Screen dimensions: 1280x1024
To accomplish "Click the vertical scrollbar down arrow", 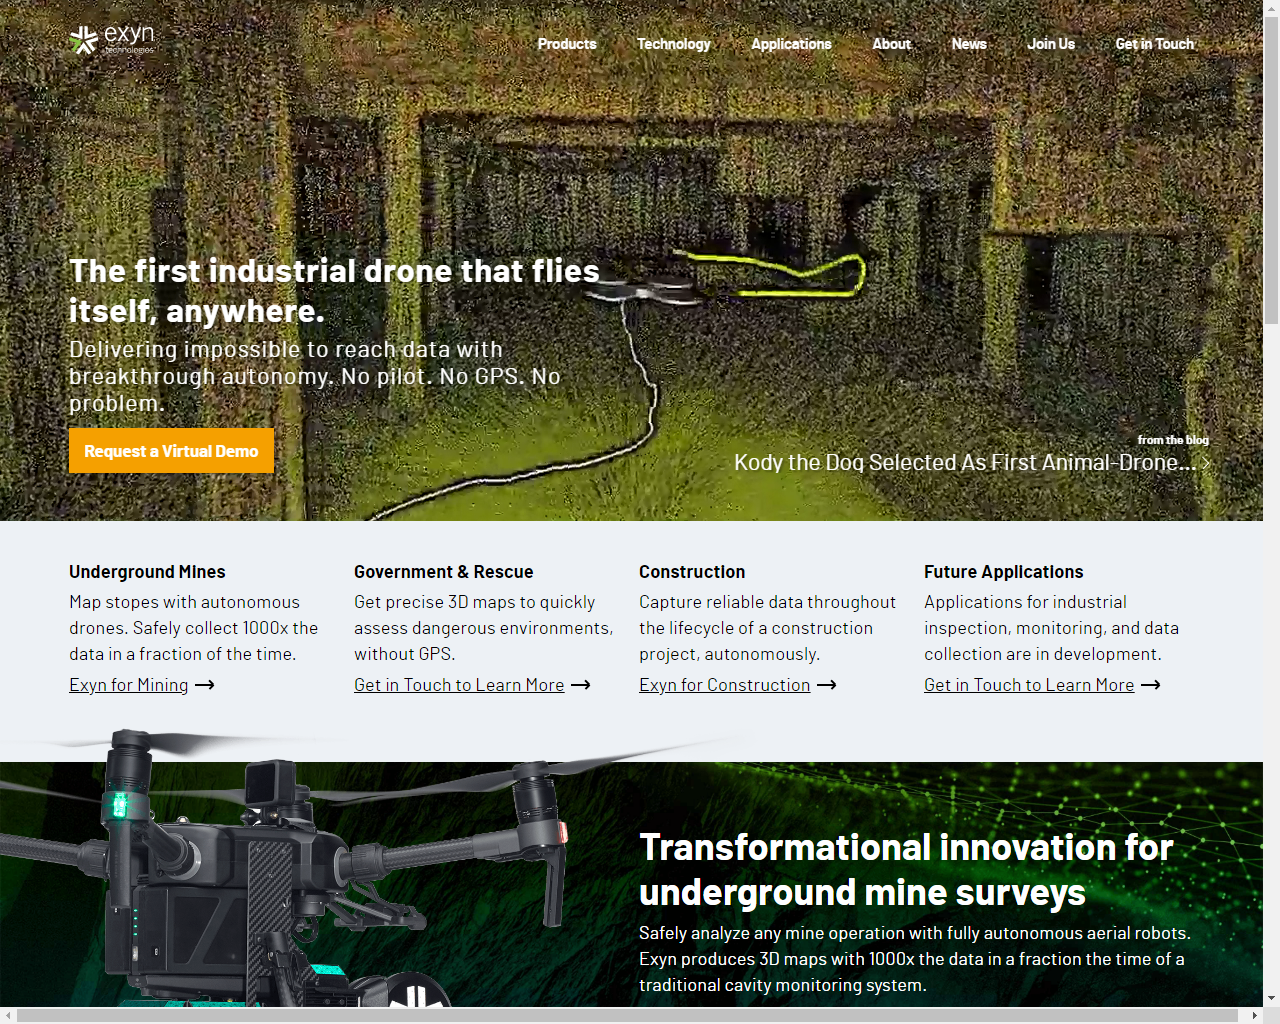I will point(1271,998).
